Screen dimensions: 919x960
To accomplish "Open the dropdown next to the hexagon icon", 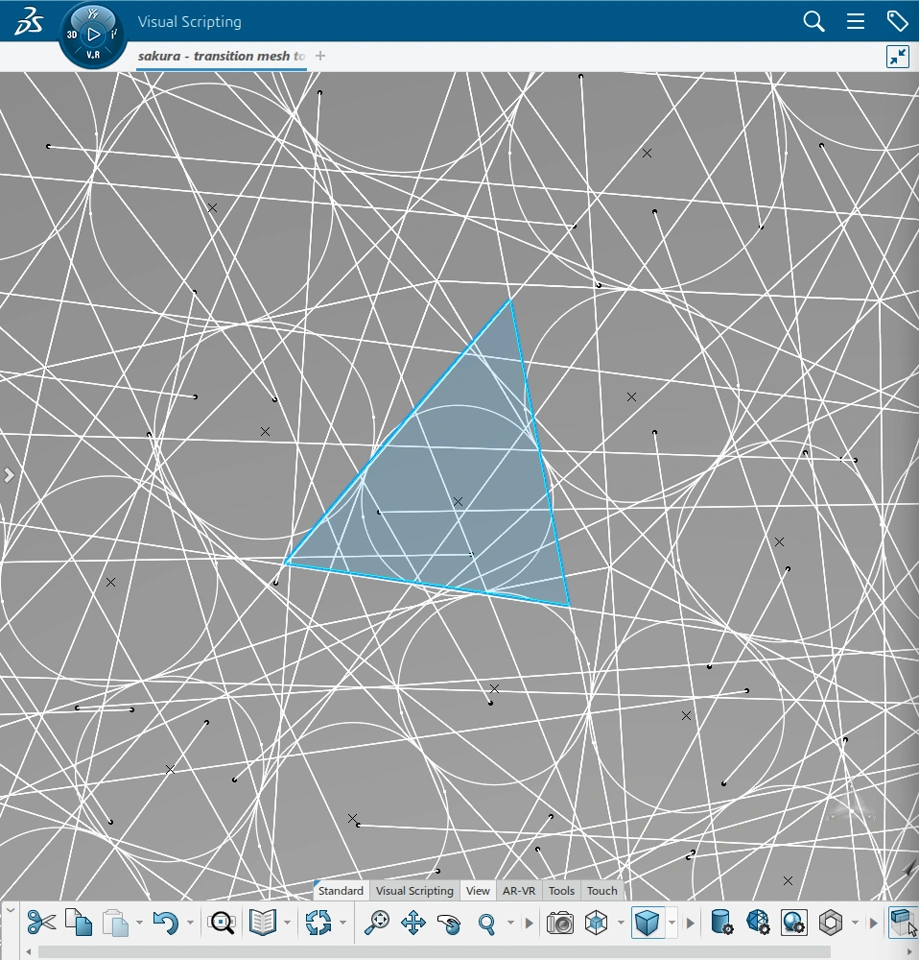I will point(855,923).
